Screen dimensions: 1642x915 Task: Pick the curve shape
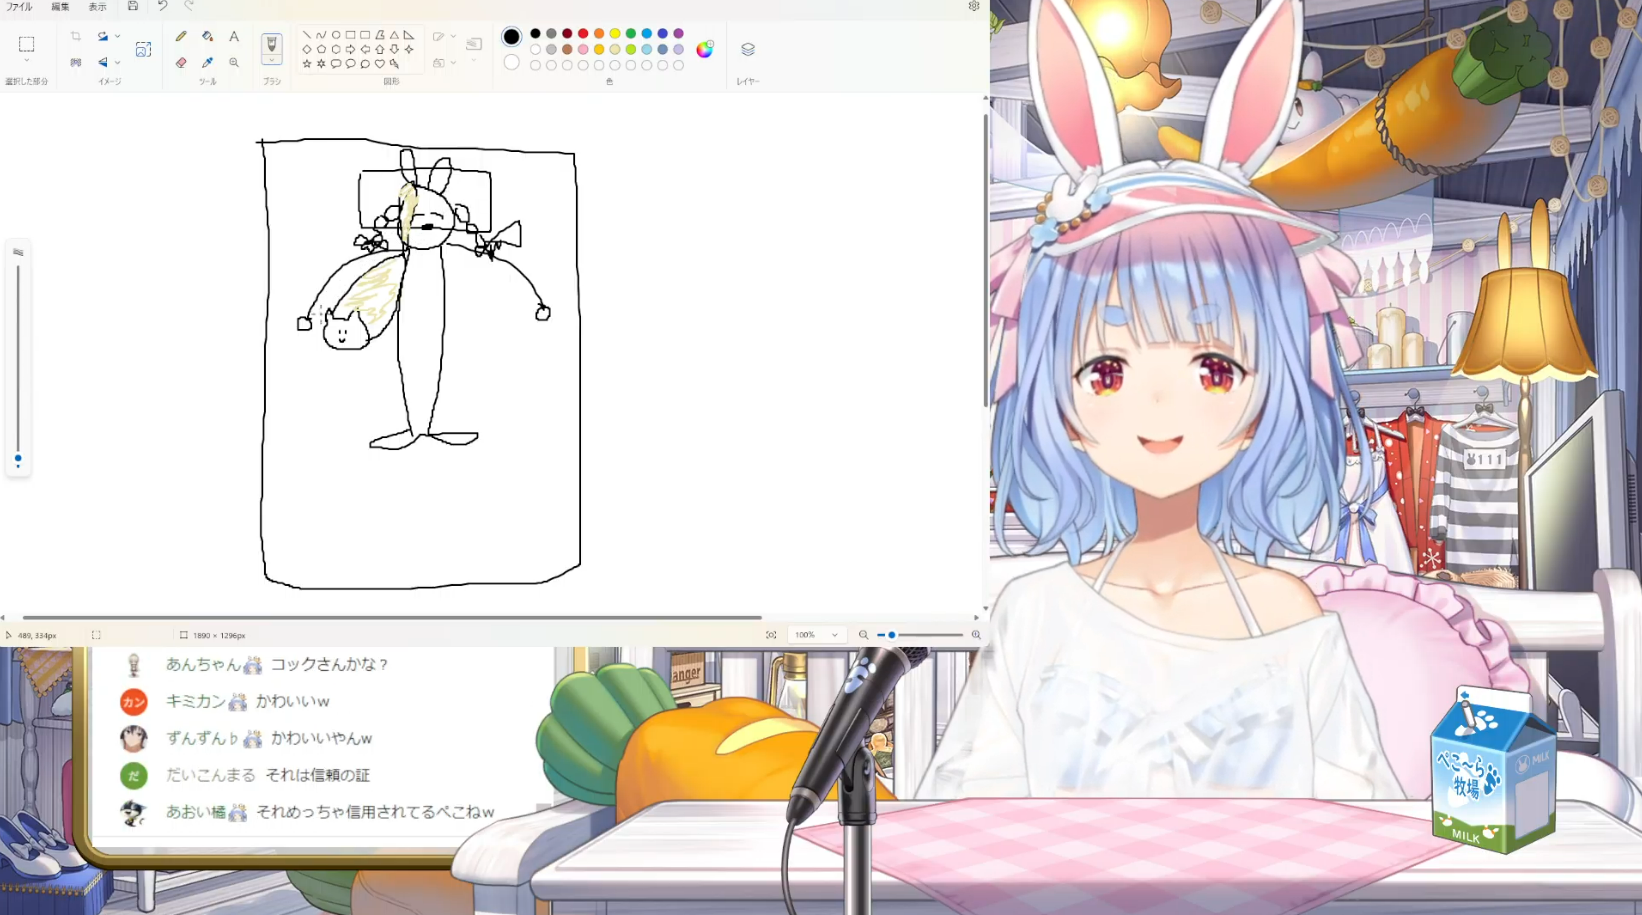tap(321, 34)
